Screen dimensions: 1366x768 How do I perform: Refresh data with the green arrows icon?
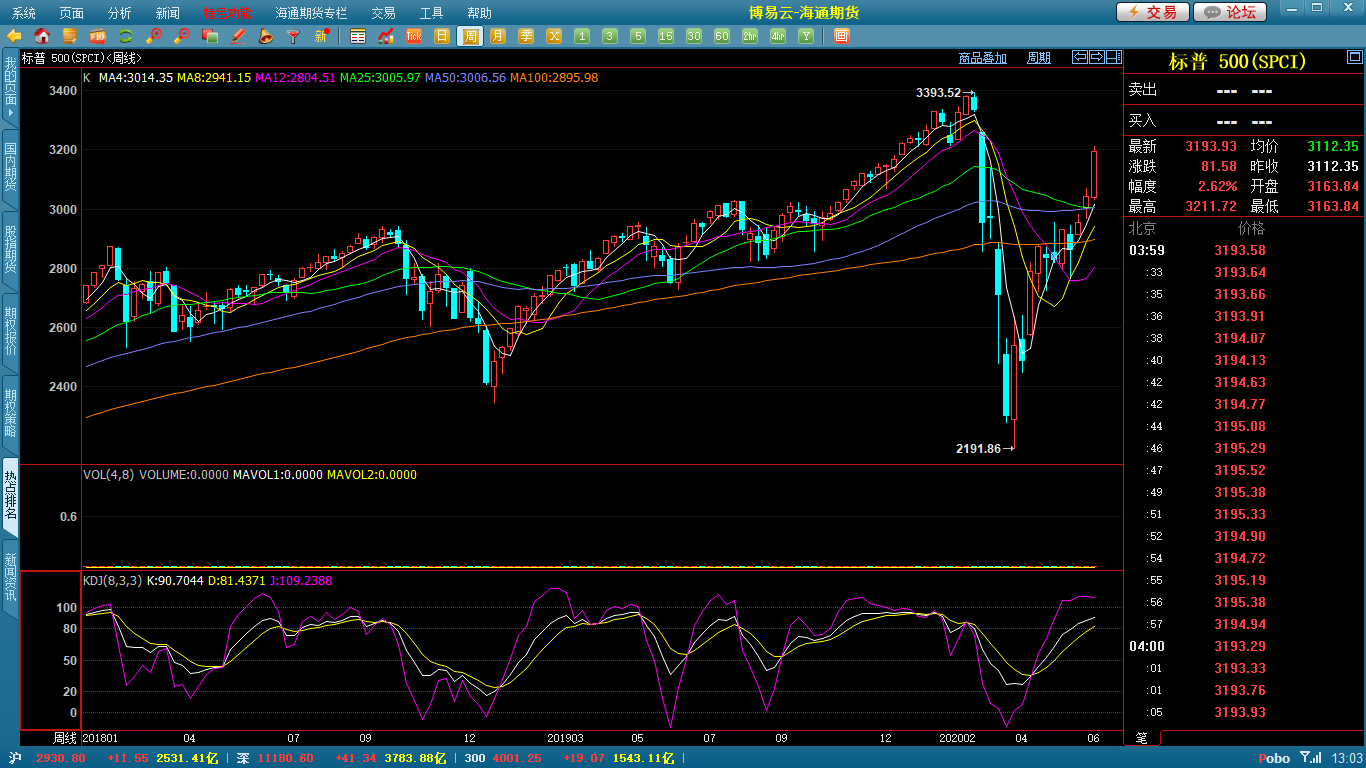126,36
